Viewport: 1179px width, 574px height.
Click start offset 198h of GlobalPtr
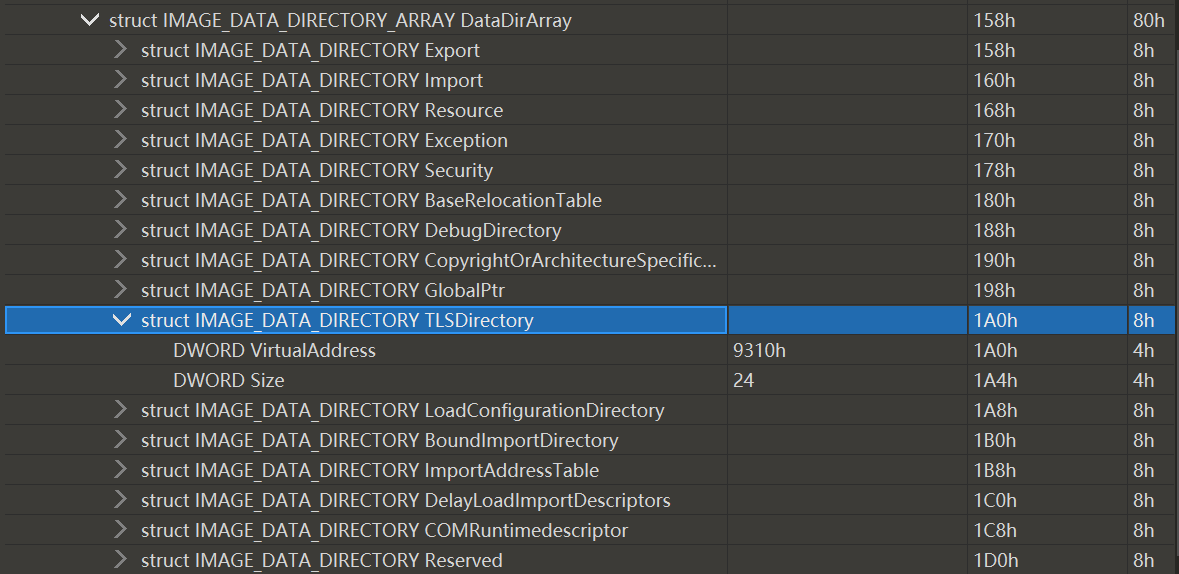994,290
